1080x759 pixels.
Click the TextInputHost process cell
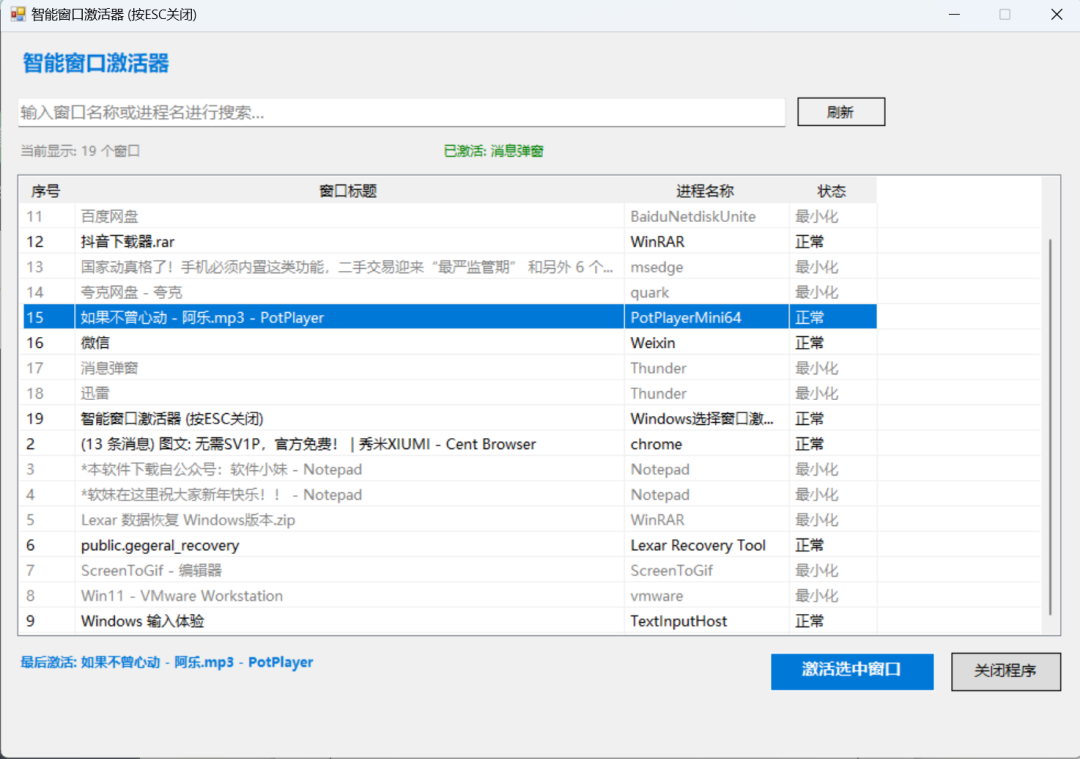(706, 621)
